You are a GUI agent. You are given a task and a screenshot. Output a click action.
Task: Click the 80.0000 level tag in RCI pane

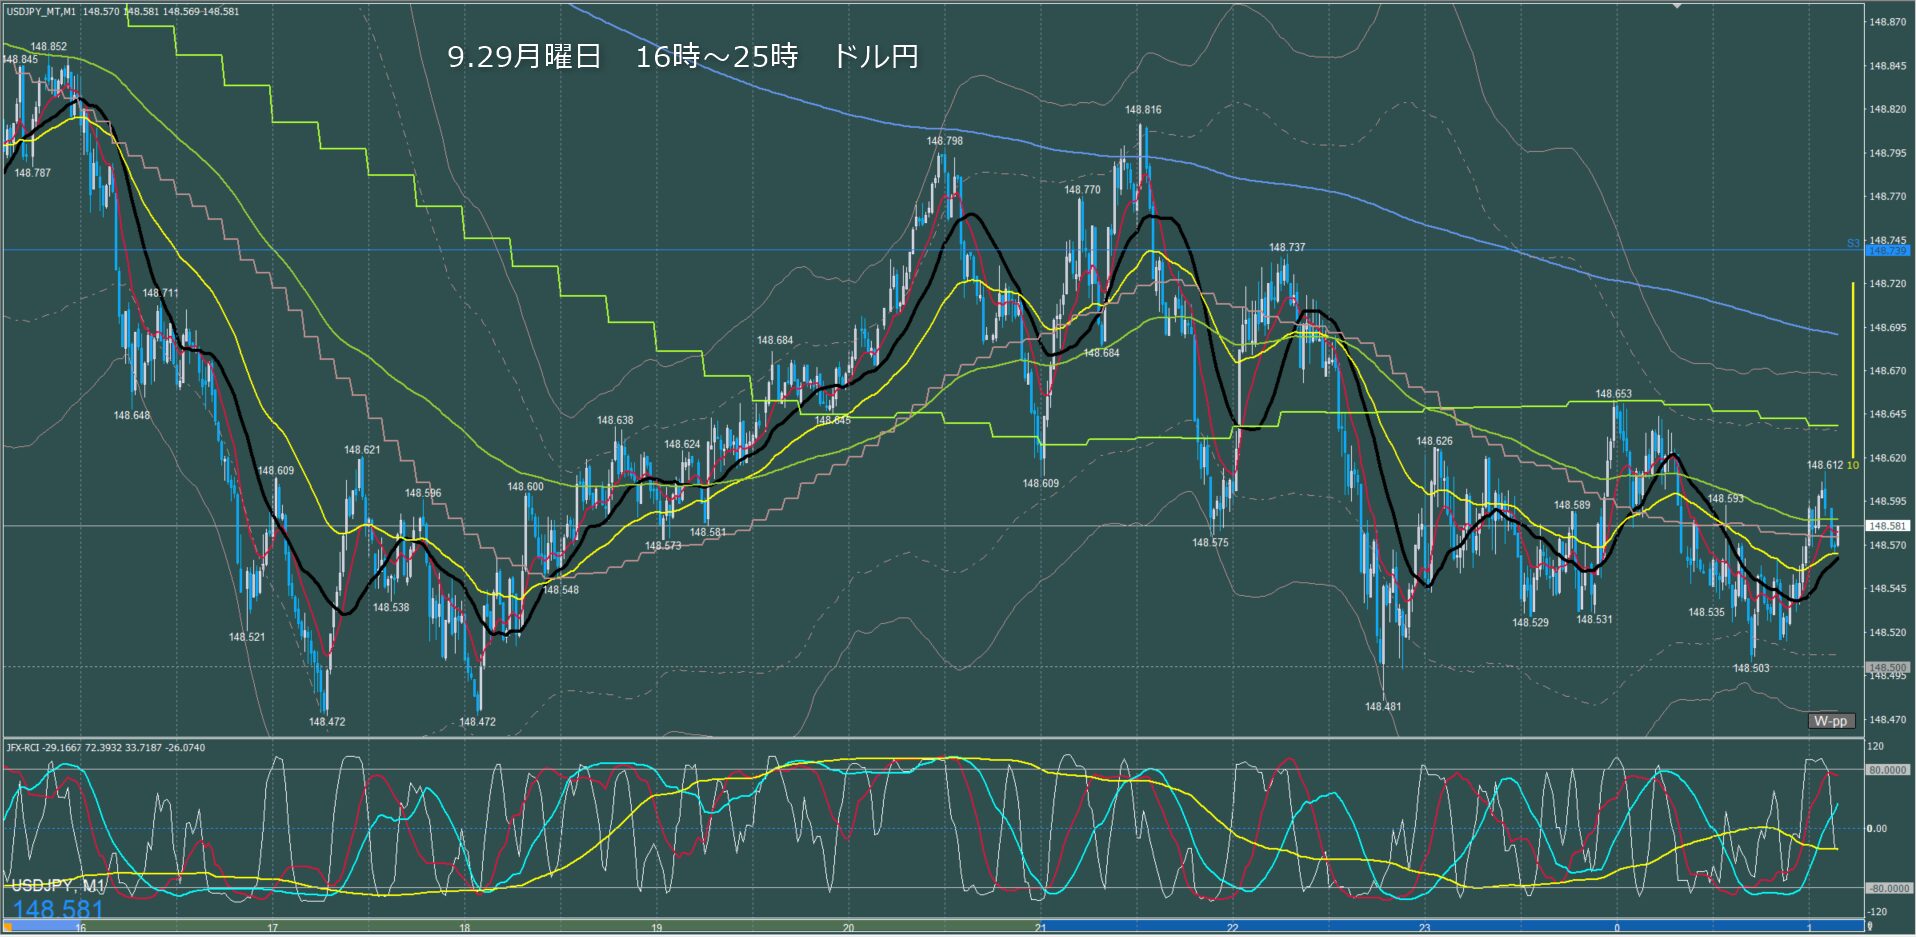[x=1887, y=770]
